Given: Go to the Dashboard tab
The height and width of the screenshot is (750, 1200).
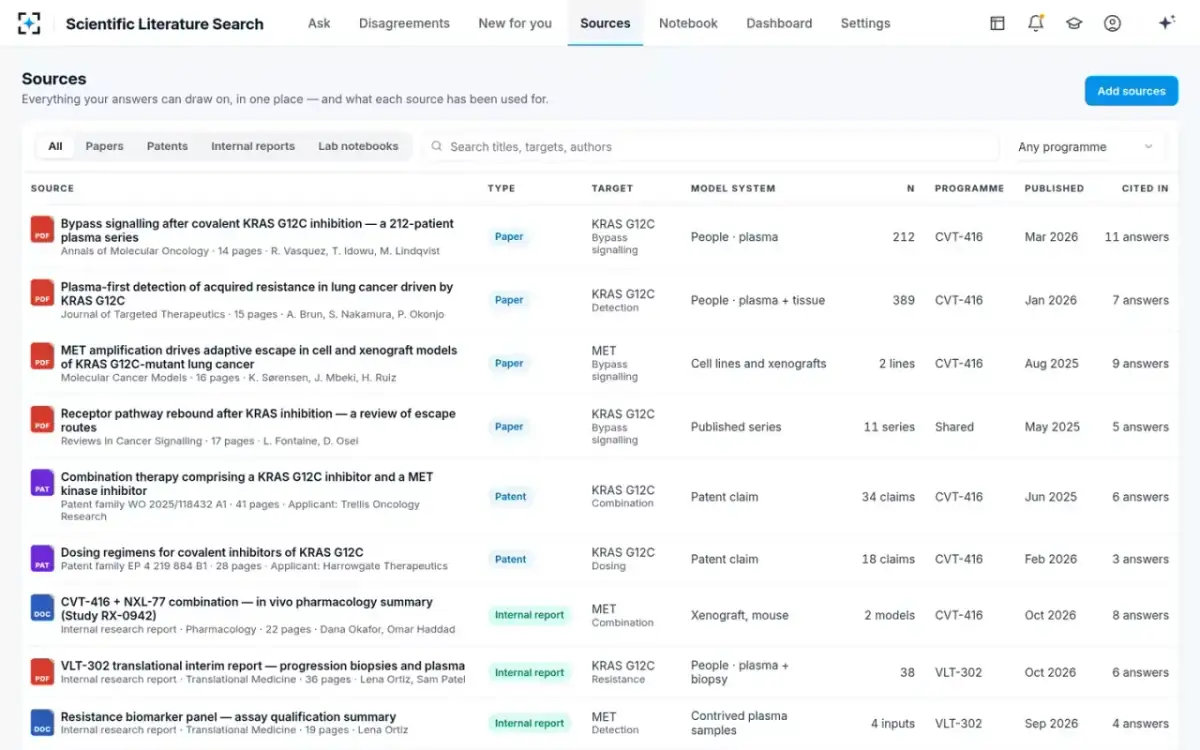Looking at the screenshot, I should (779, 23).
